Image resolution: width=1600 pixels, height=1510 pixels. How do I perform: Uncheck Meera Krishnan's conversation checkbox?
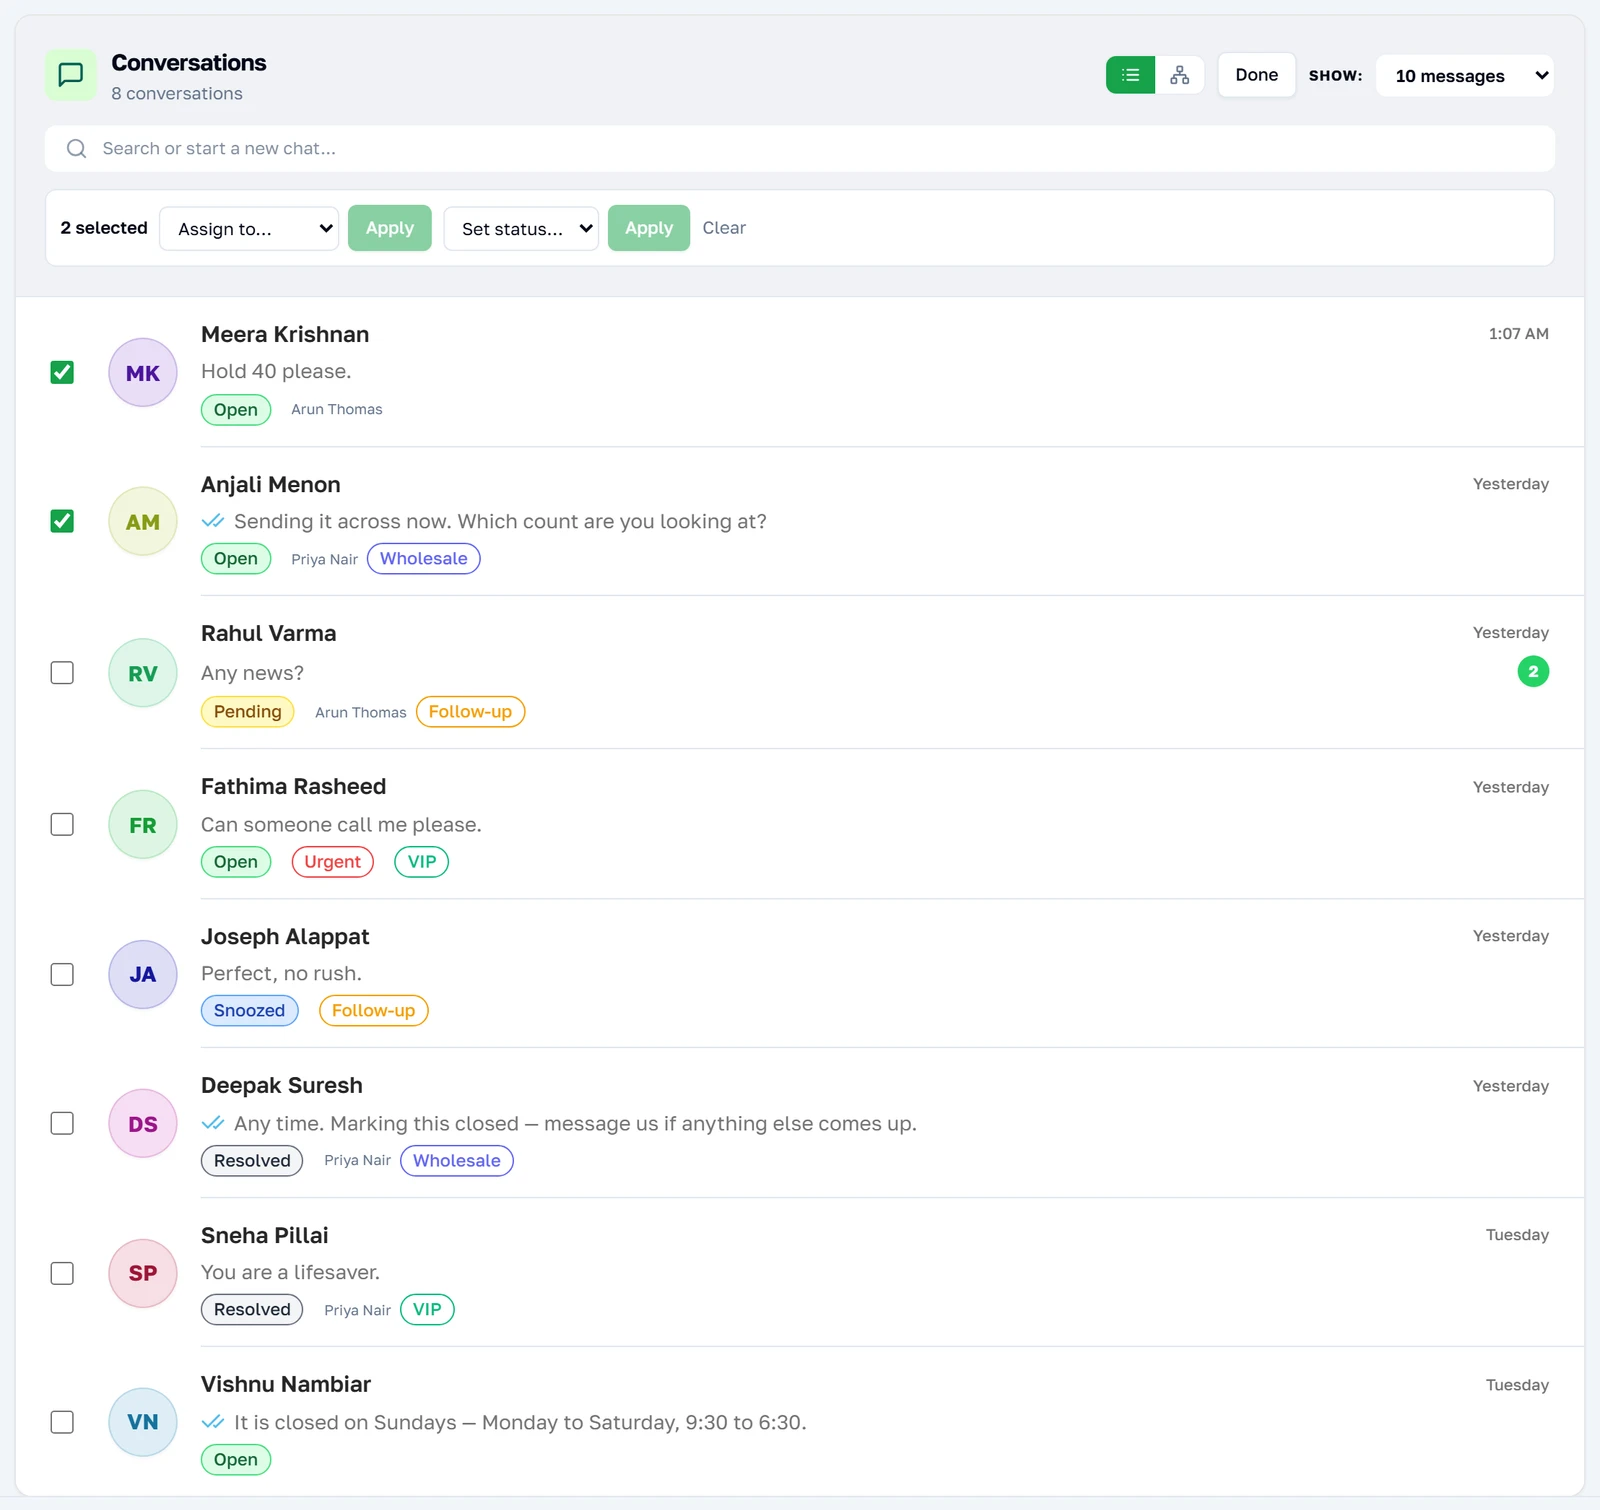point(62,372)
